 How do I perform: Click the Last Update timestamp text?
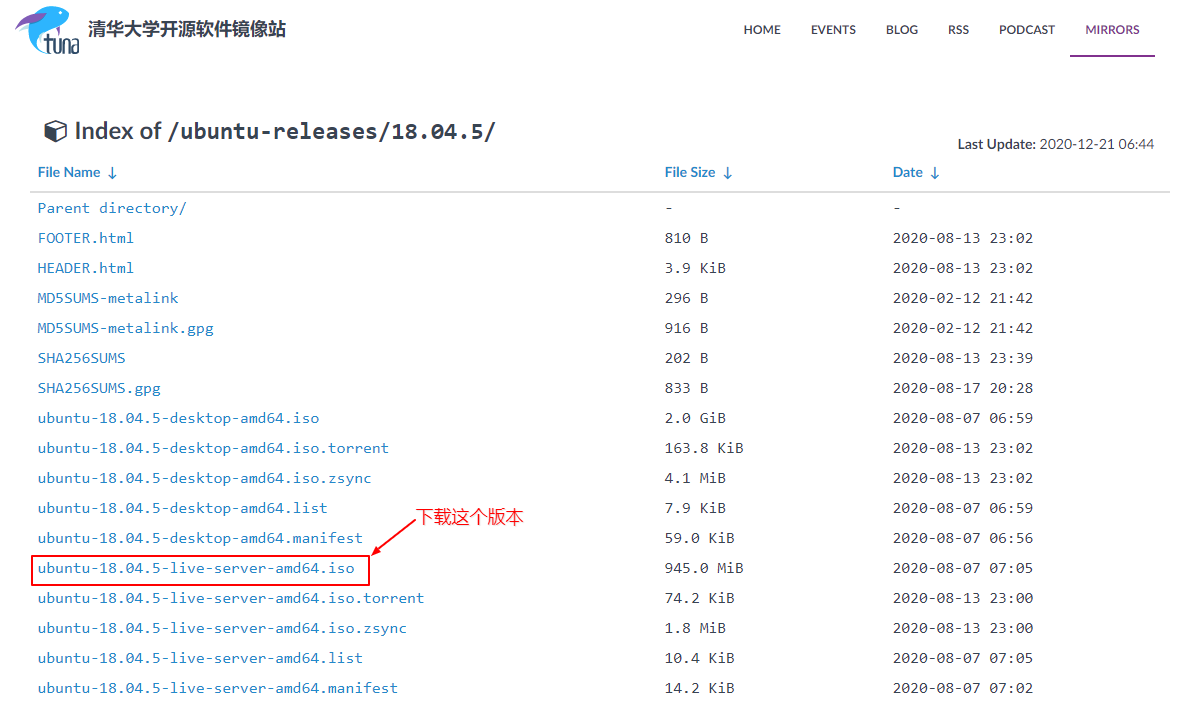pyautogui.click(x=1056, y=144)
